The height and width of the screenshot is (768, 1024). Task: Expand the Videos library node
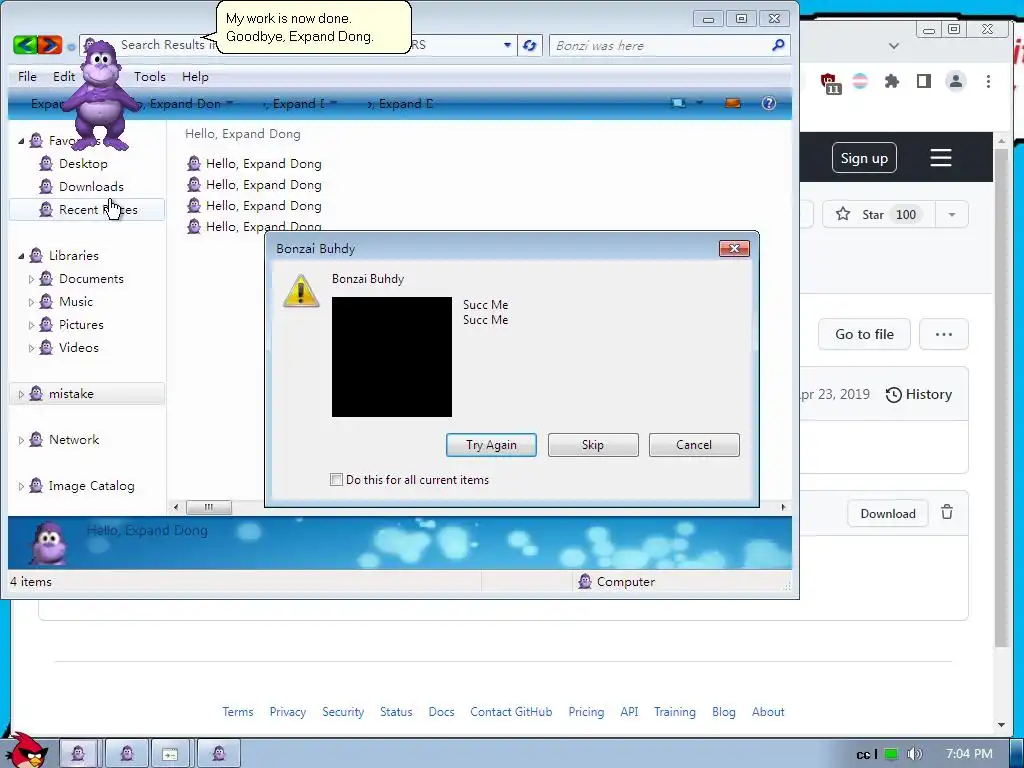tap(31, 347)
